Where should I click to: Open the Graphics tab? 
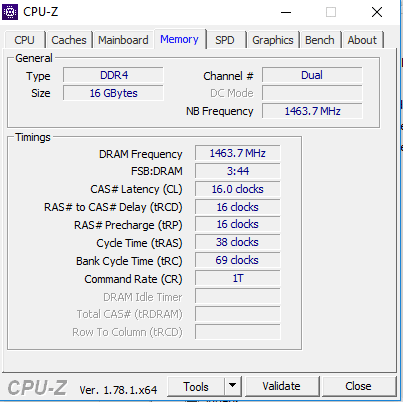point(273,40)
